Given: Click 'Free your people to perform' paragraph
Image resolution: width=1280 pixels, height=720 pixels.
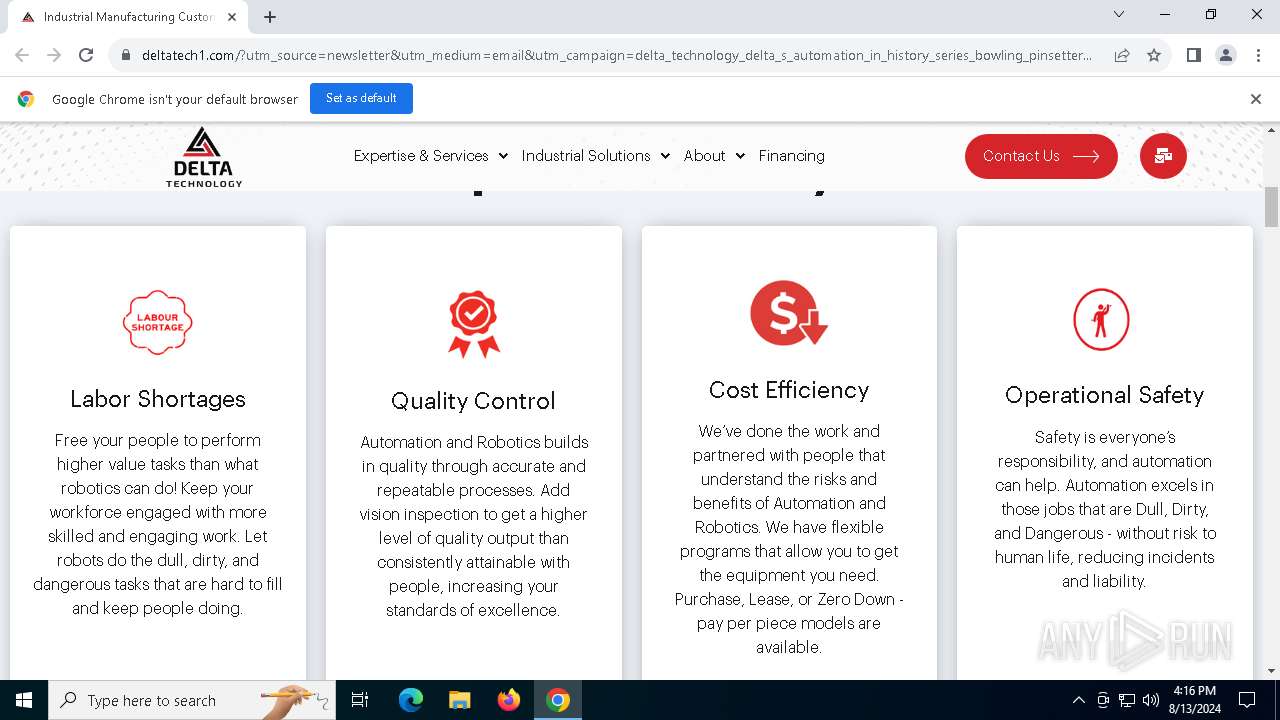Looking at the screenshot, I should coord(158,524).
